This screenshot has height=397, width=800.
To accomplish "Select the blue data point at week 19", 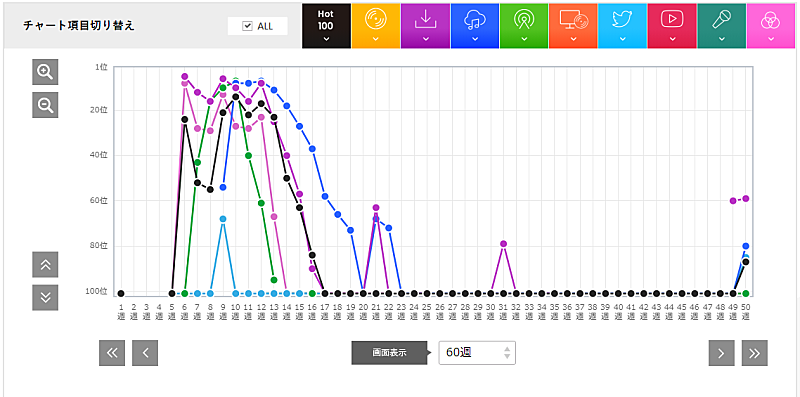I will tap(351, 230).
